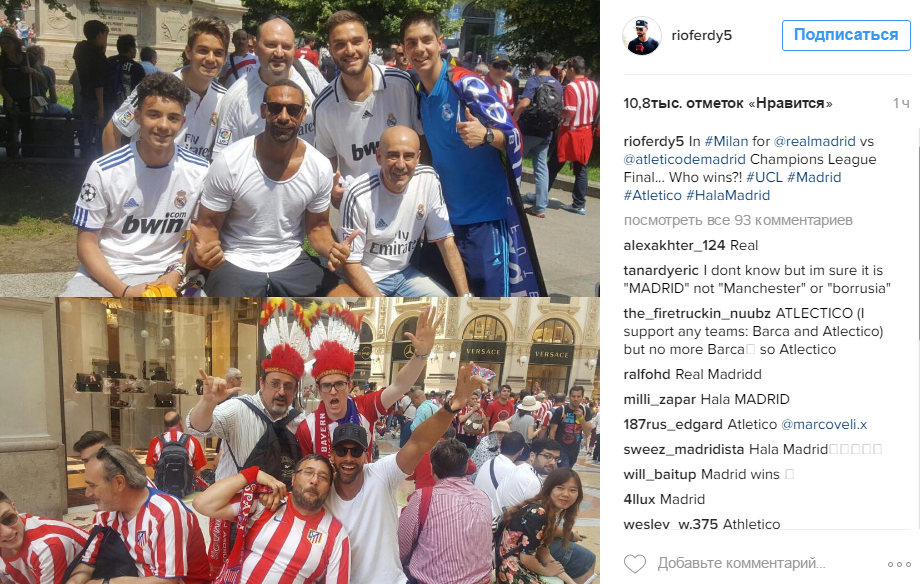The image size is (920, 584).
Task: Click the heart like icon
Action: 634,563
